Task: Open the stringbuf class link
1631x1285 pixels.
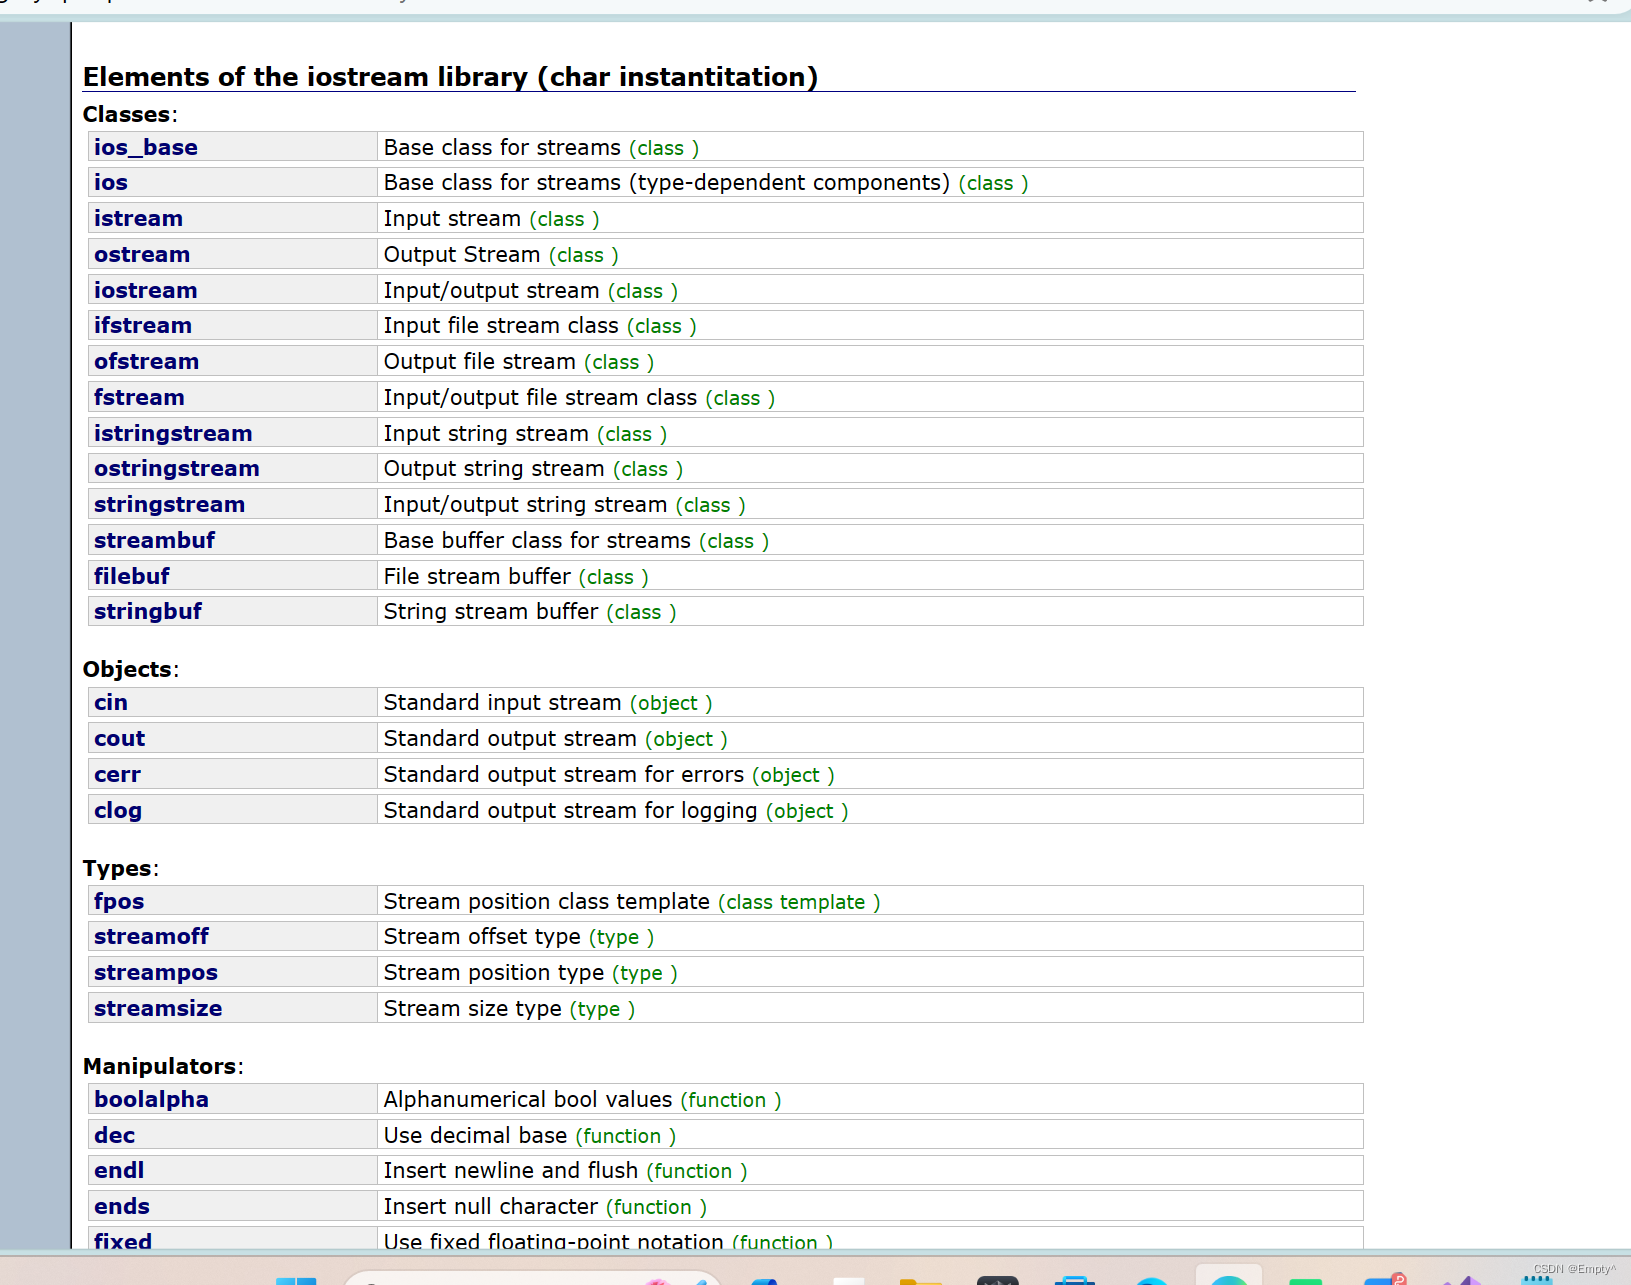Action: [148, 611]
